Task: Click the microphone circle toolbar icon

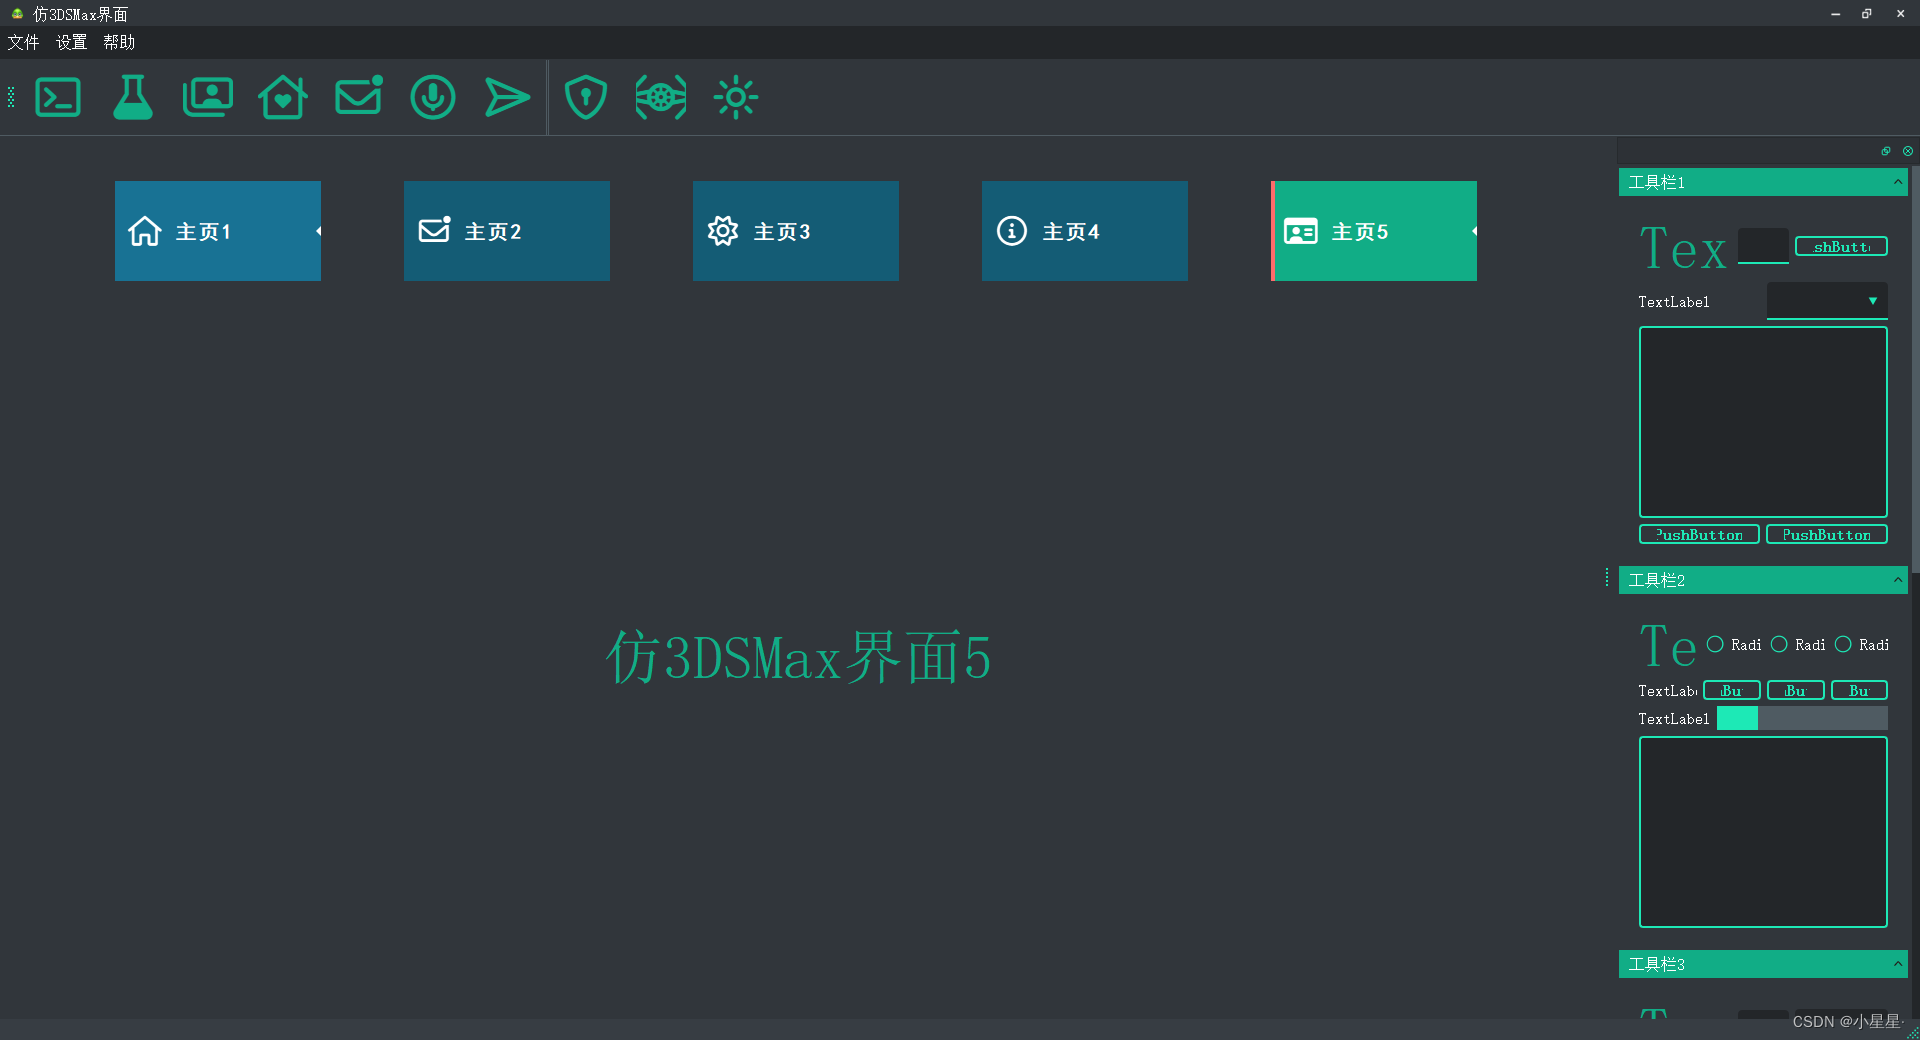Action: [x=433, y=97]
